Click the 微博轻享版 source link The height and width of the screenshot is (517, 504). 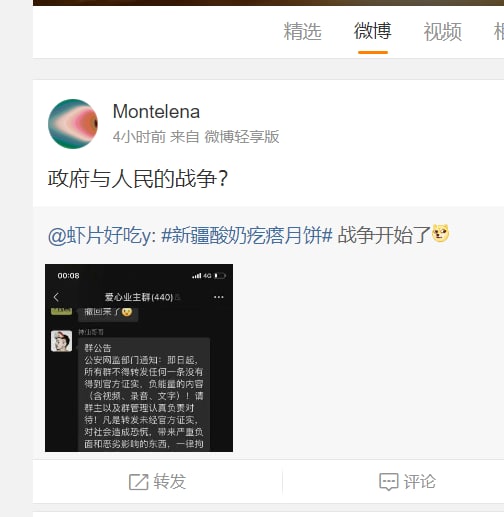(242, 137)
